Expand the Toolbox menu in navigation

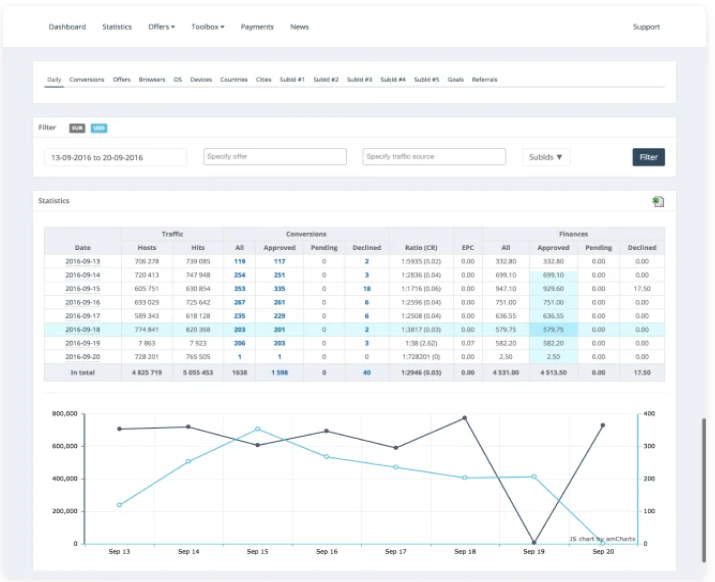coord(208,27)
